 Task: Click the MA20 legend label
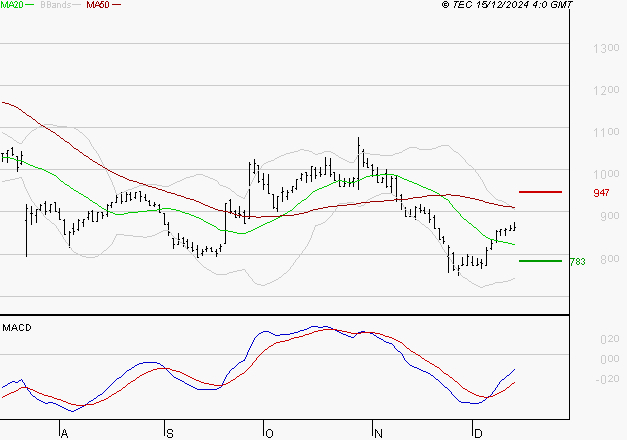tap(11, 5)
